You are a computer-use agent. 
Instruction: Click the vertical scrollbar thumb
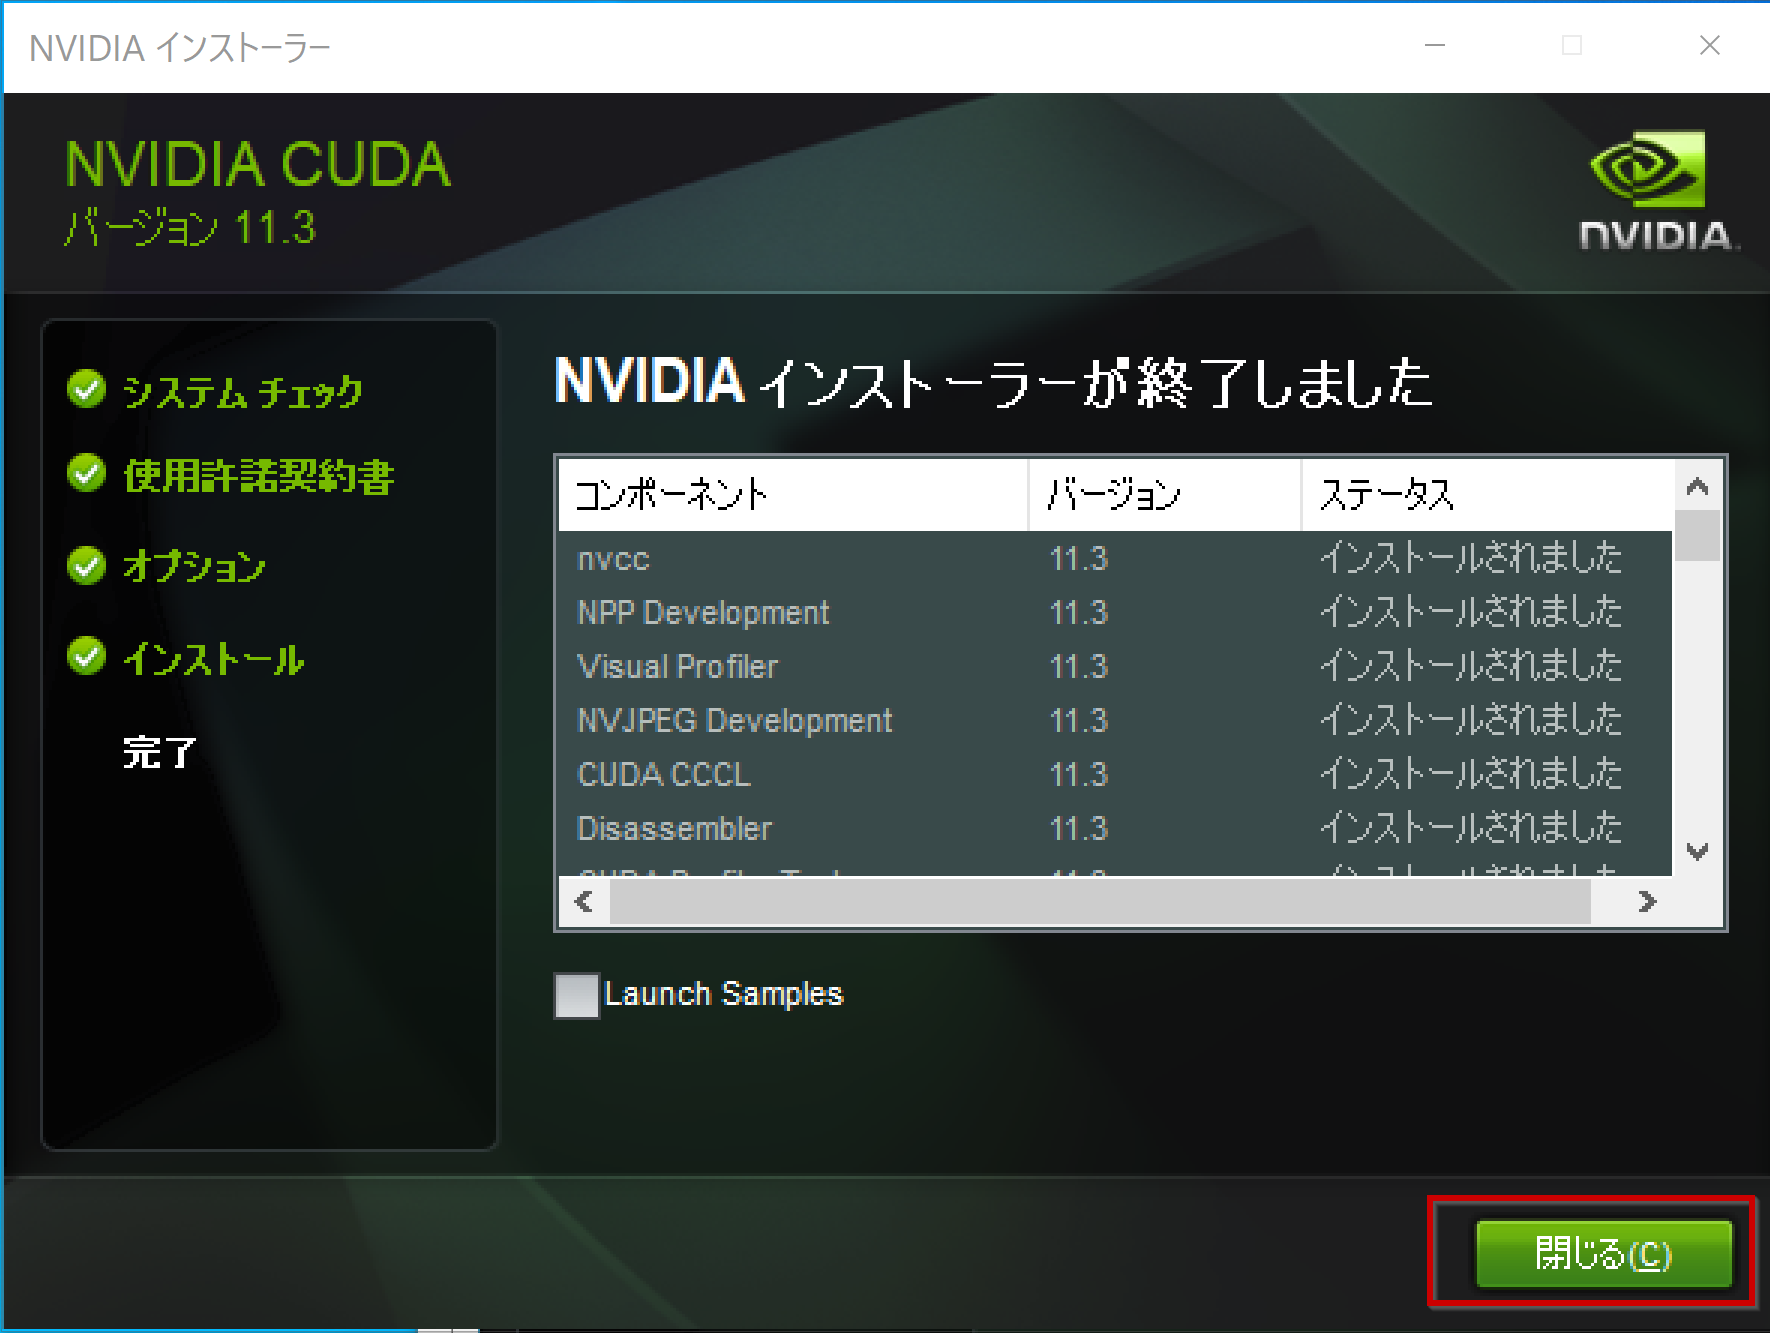point(1697,536)
